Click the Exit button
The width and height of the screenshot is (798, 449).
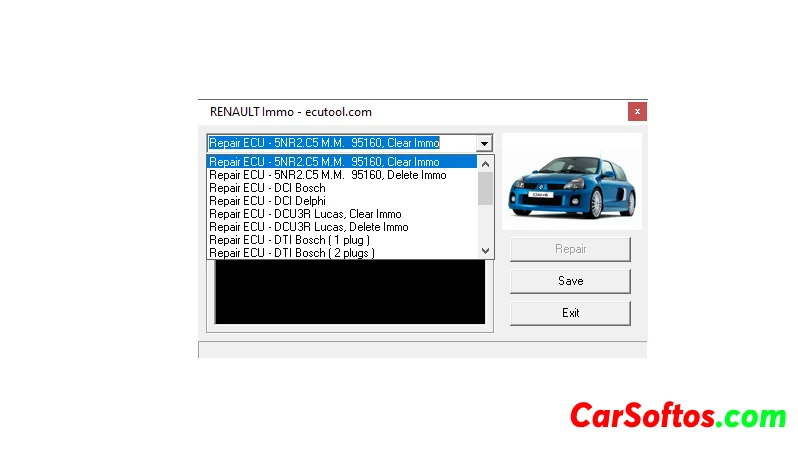click(x=570, y=313)
